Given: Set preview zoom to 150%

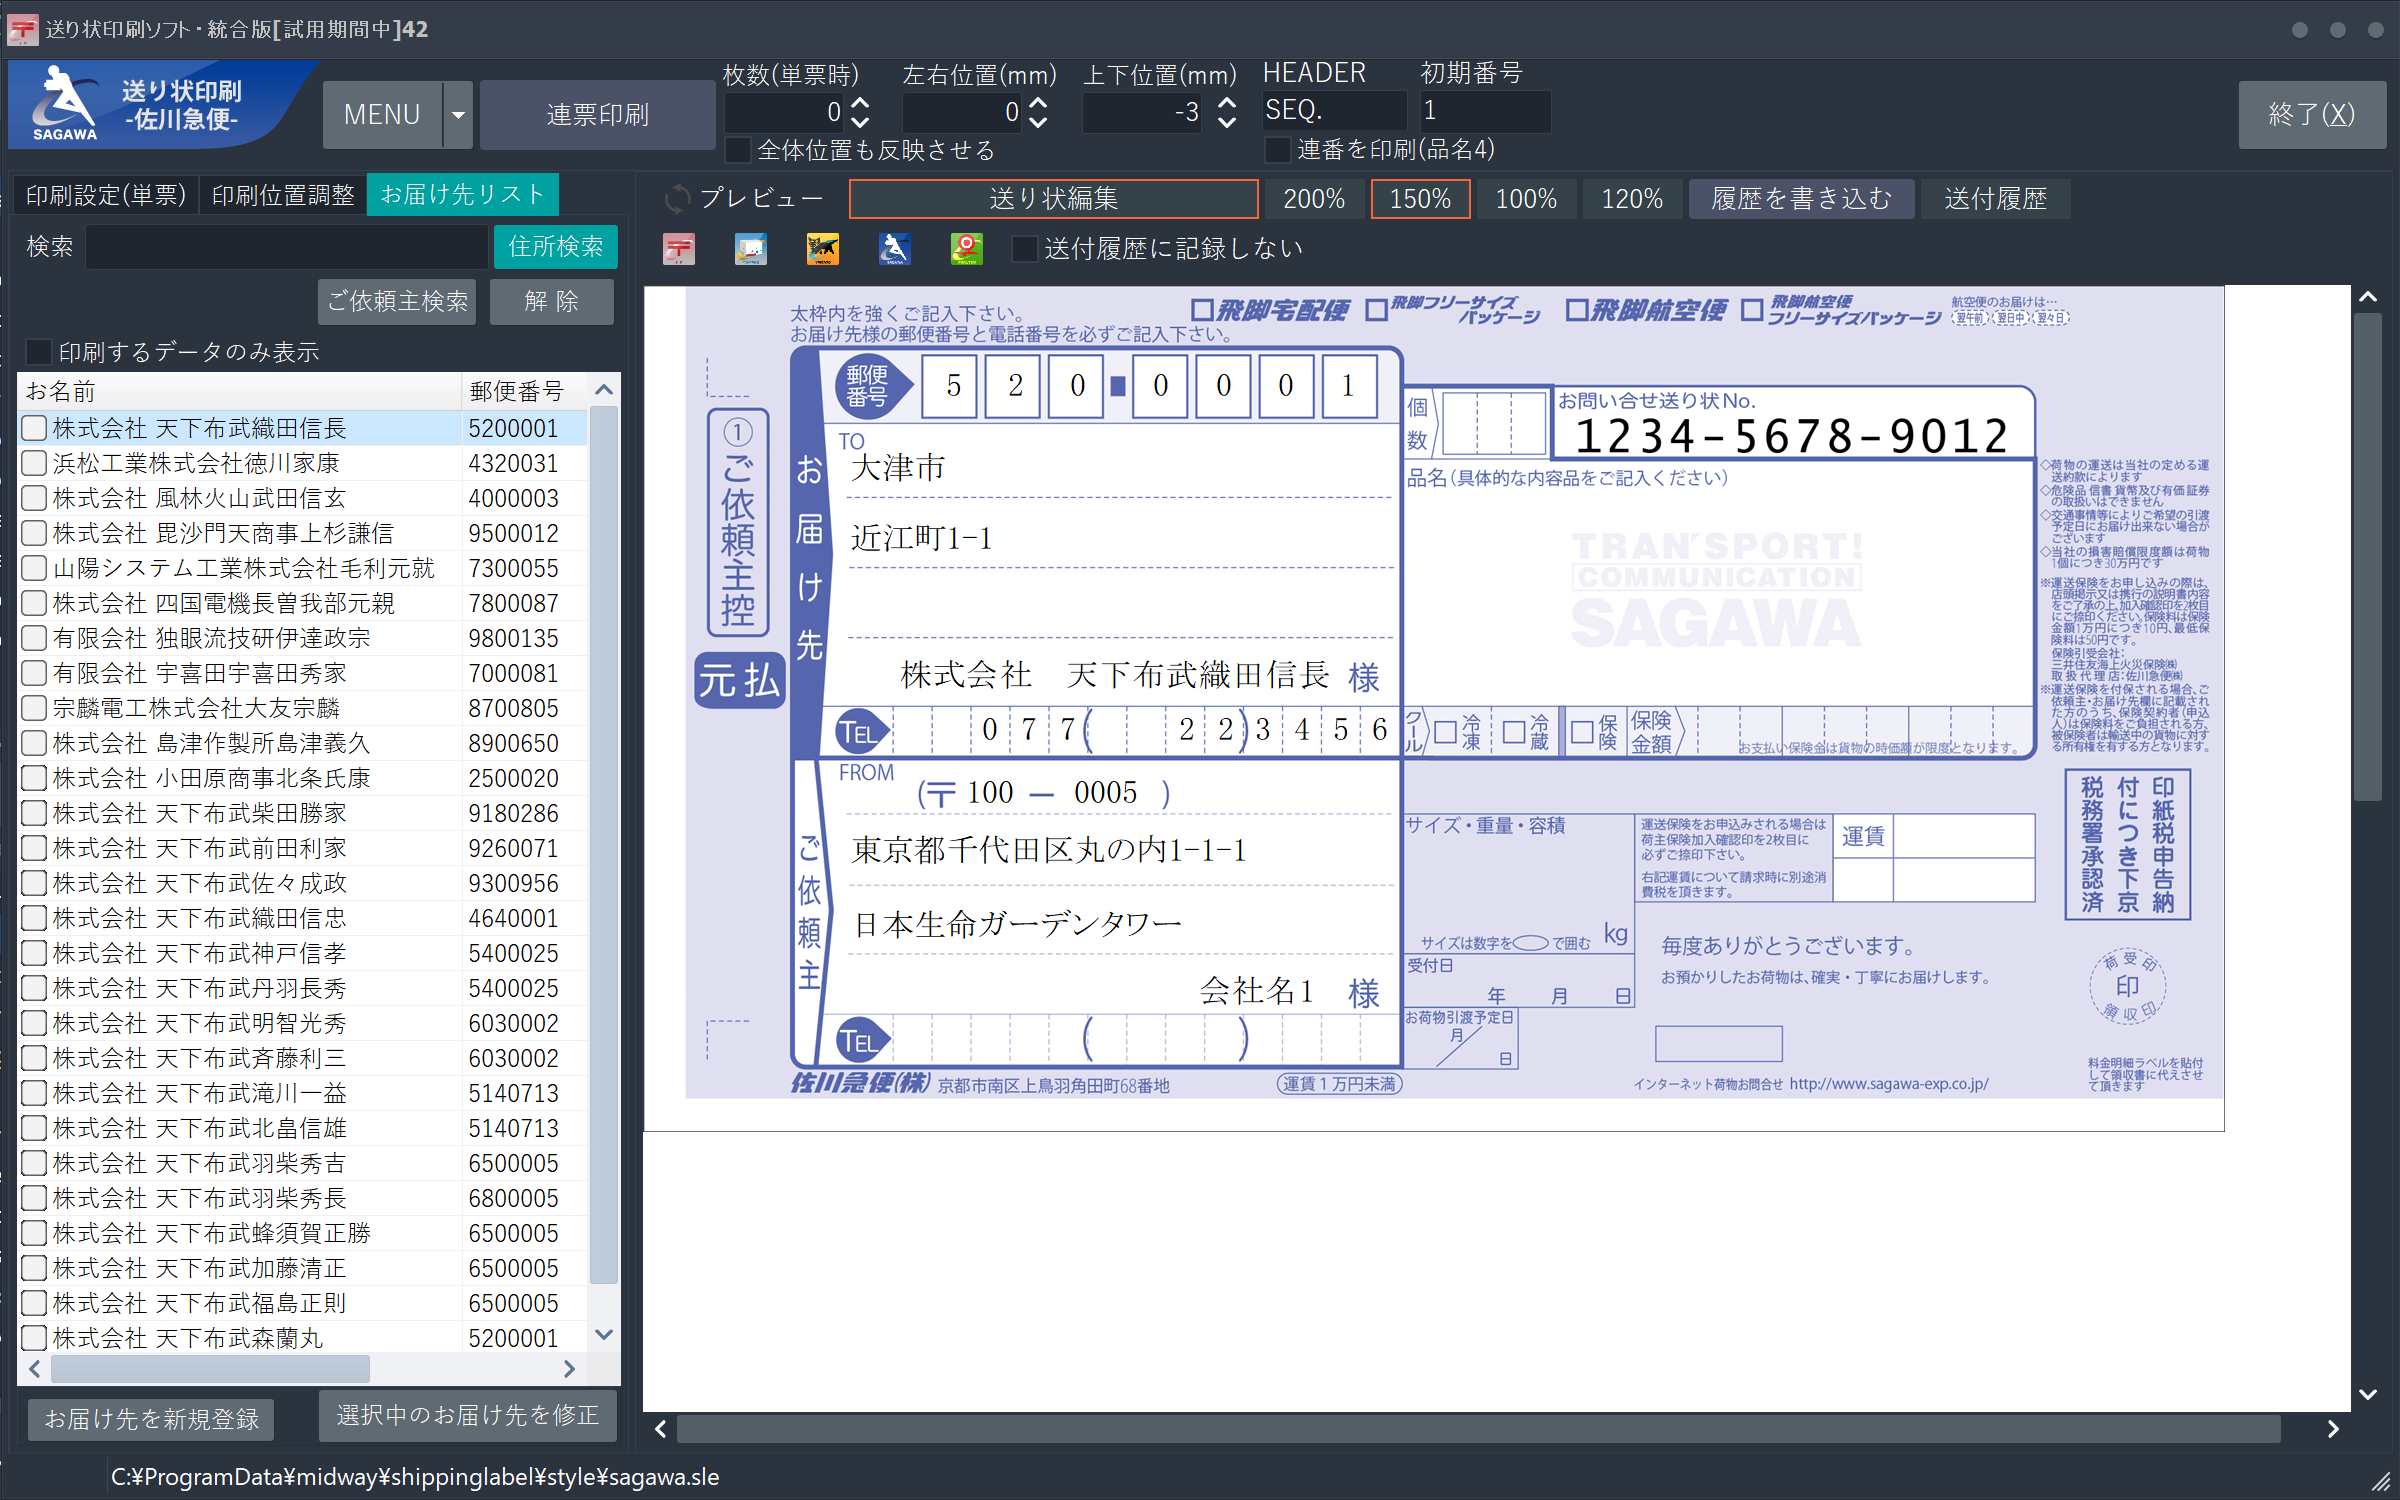Looking at the screenshot, I should [1420, 199].
